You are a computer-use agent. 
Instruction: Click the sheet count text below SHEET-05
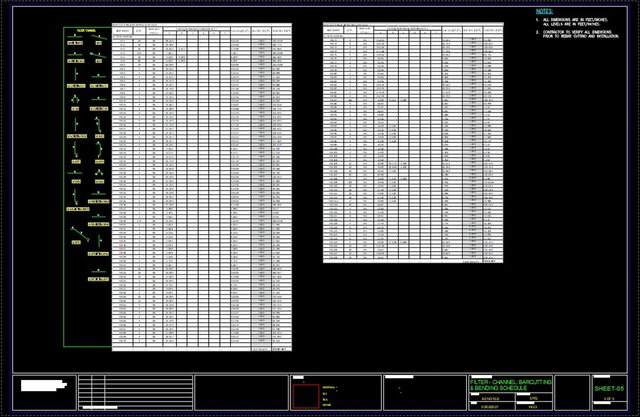click(608, 400)
